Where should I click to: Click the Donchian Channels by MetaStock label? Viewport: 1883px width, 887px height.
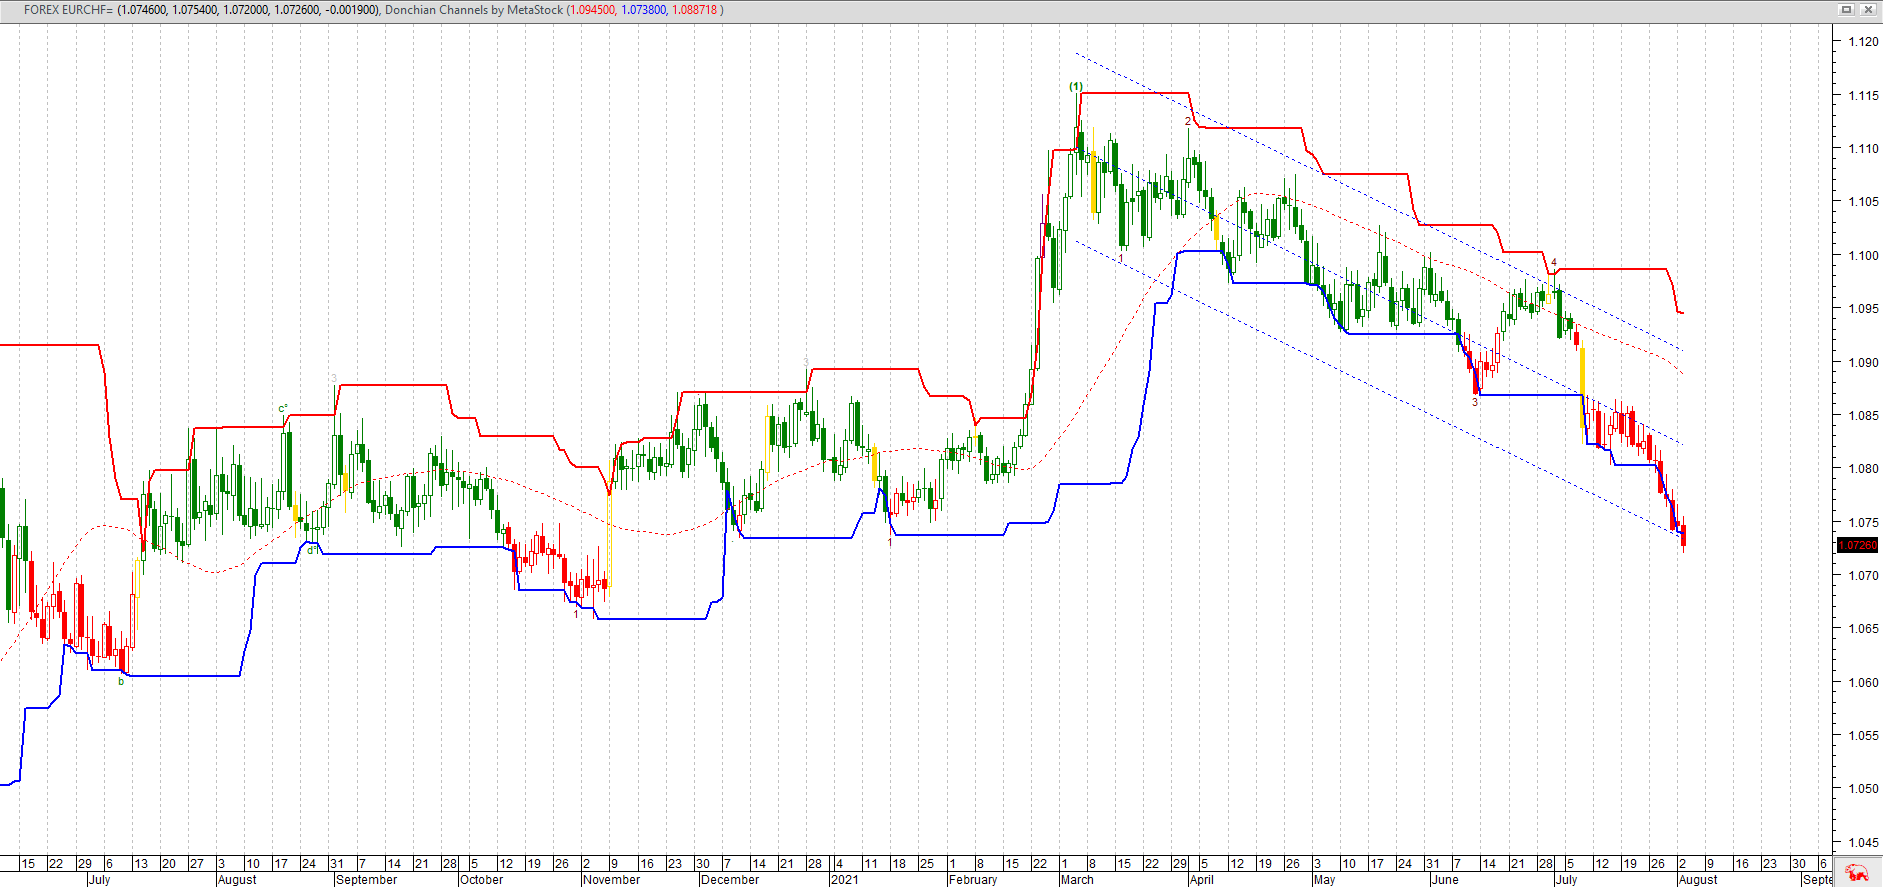click(x=474, y=10)
